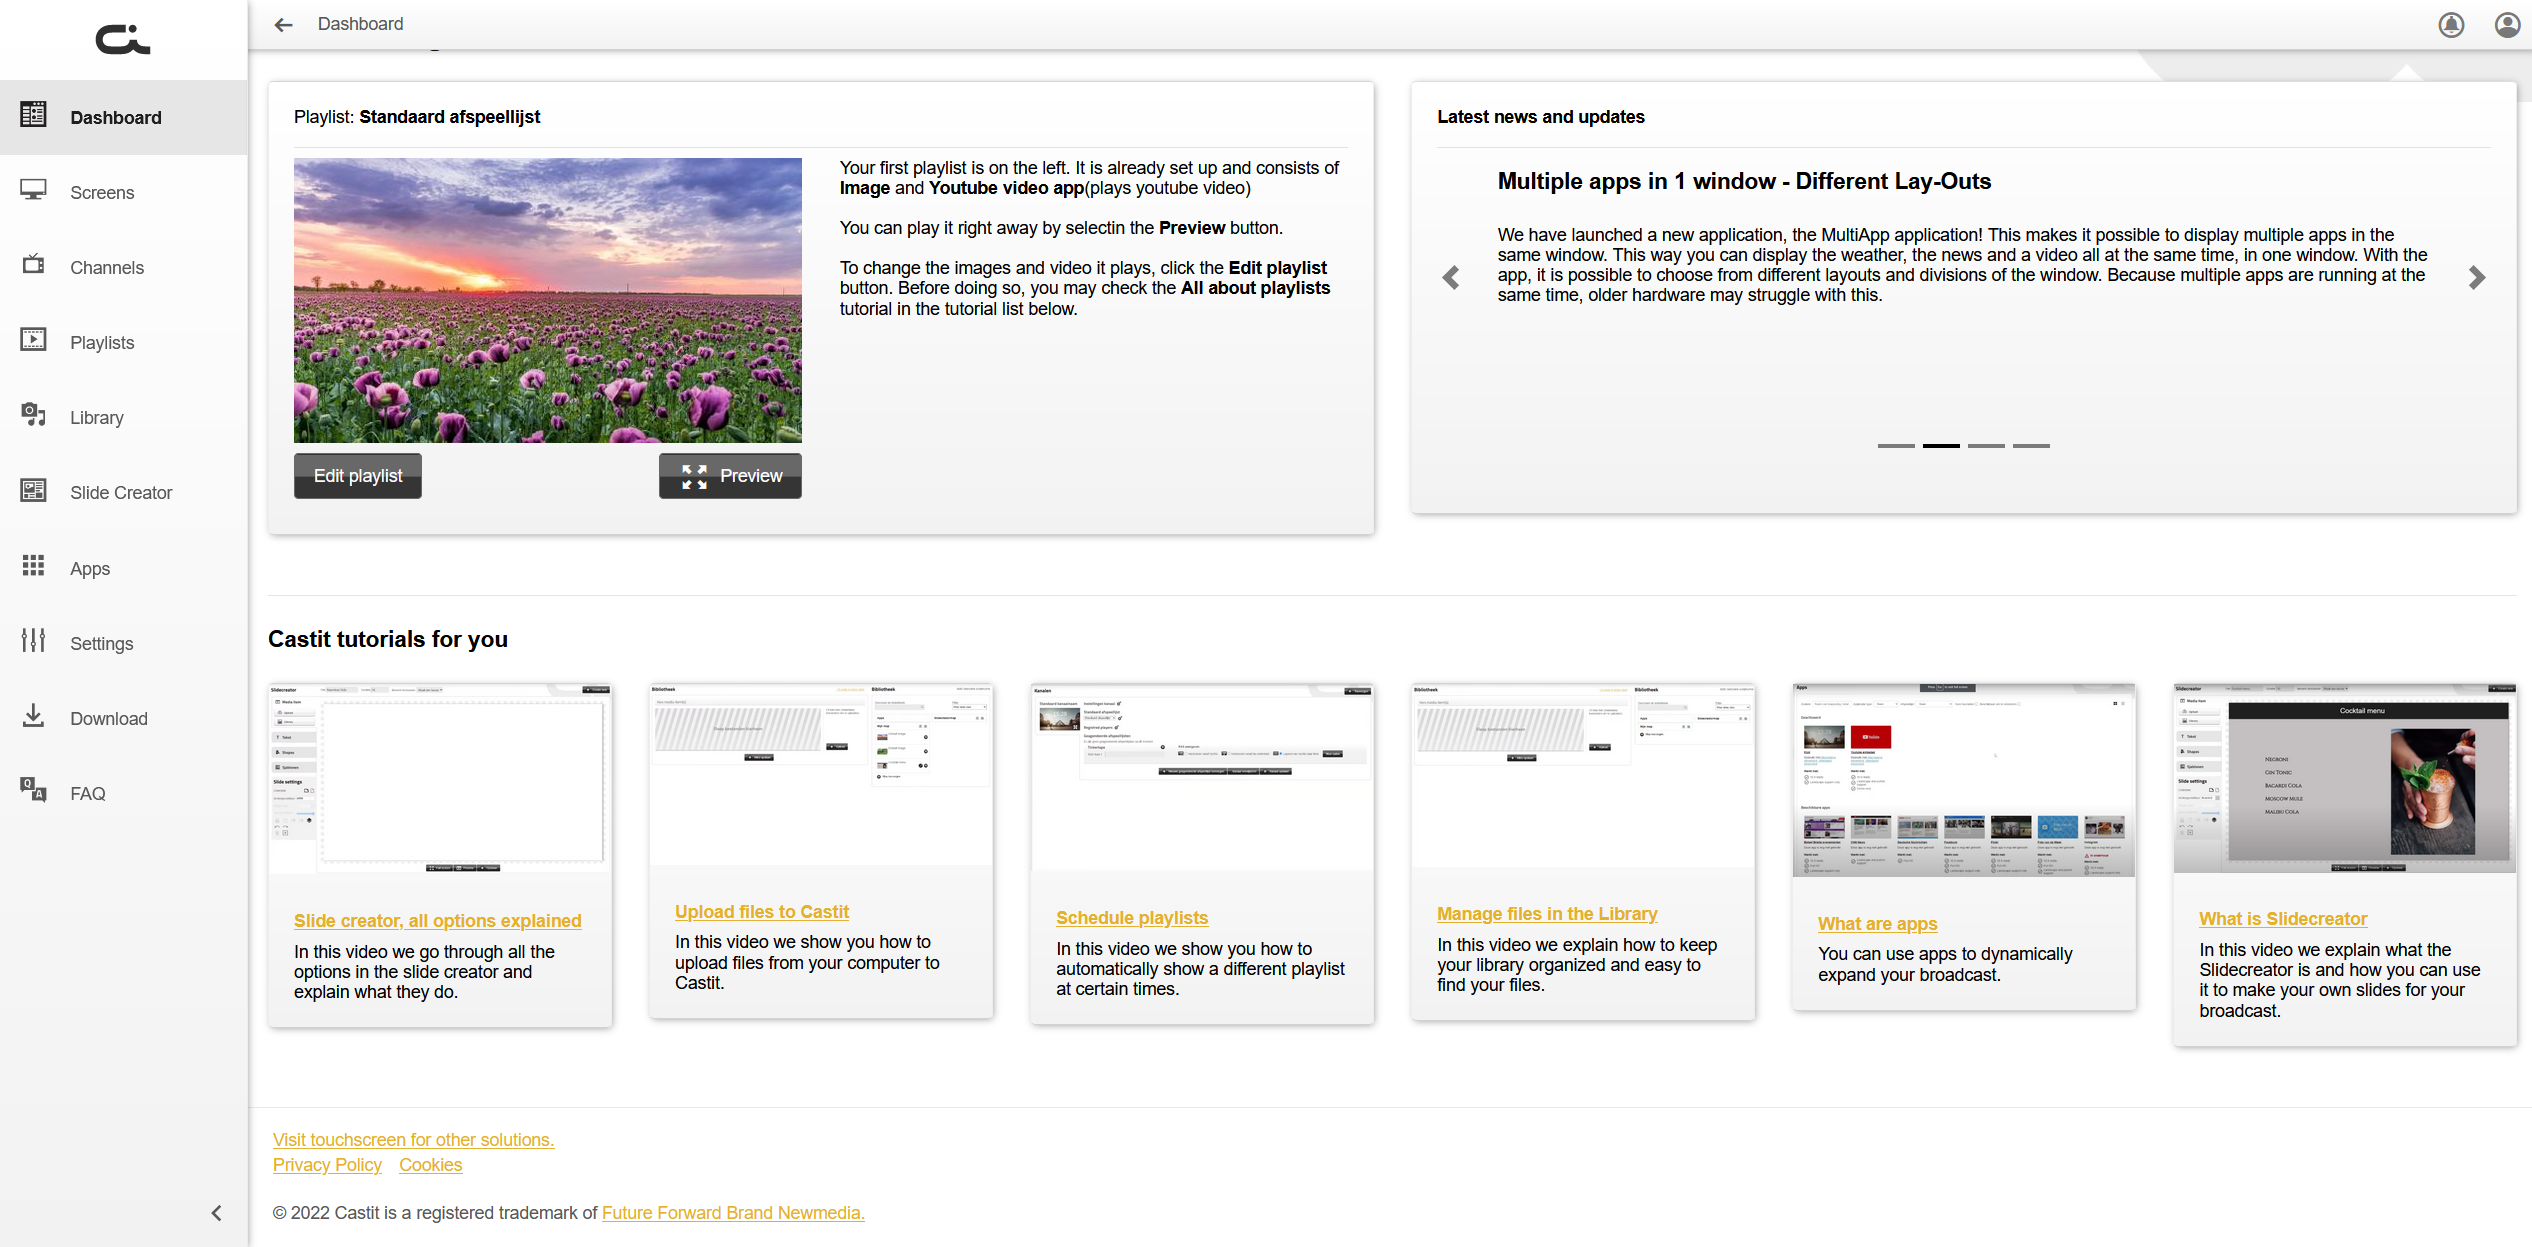Open the FAQ menu entry
Screen dimensions: 2532x1247
[88, 793]
